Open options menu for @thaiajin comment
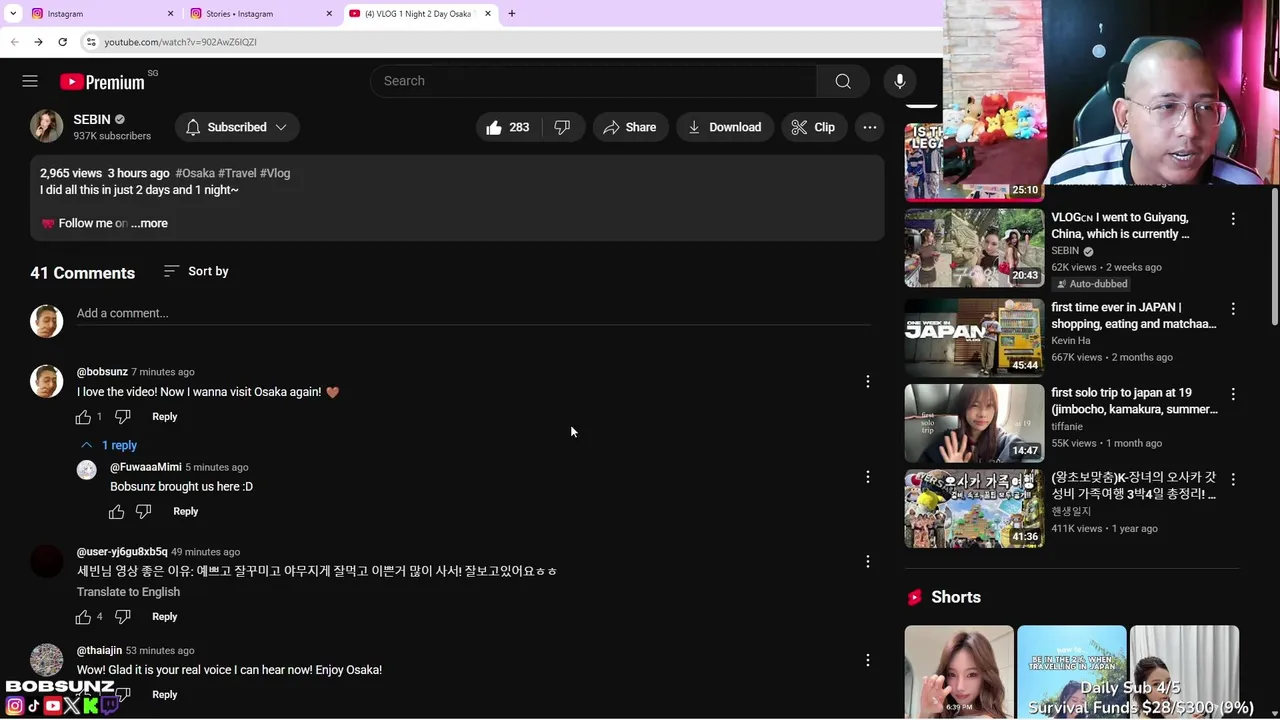This screenshot has height=720, width=1280. 867,660
